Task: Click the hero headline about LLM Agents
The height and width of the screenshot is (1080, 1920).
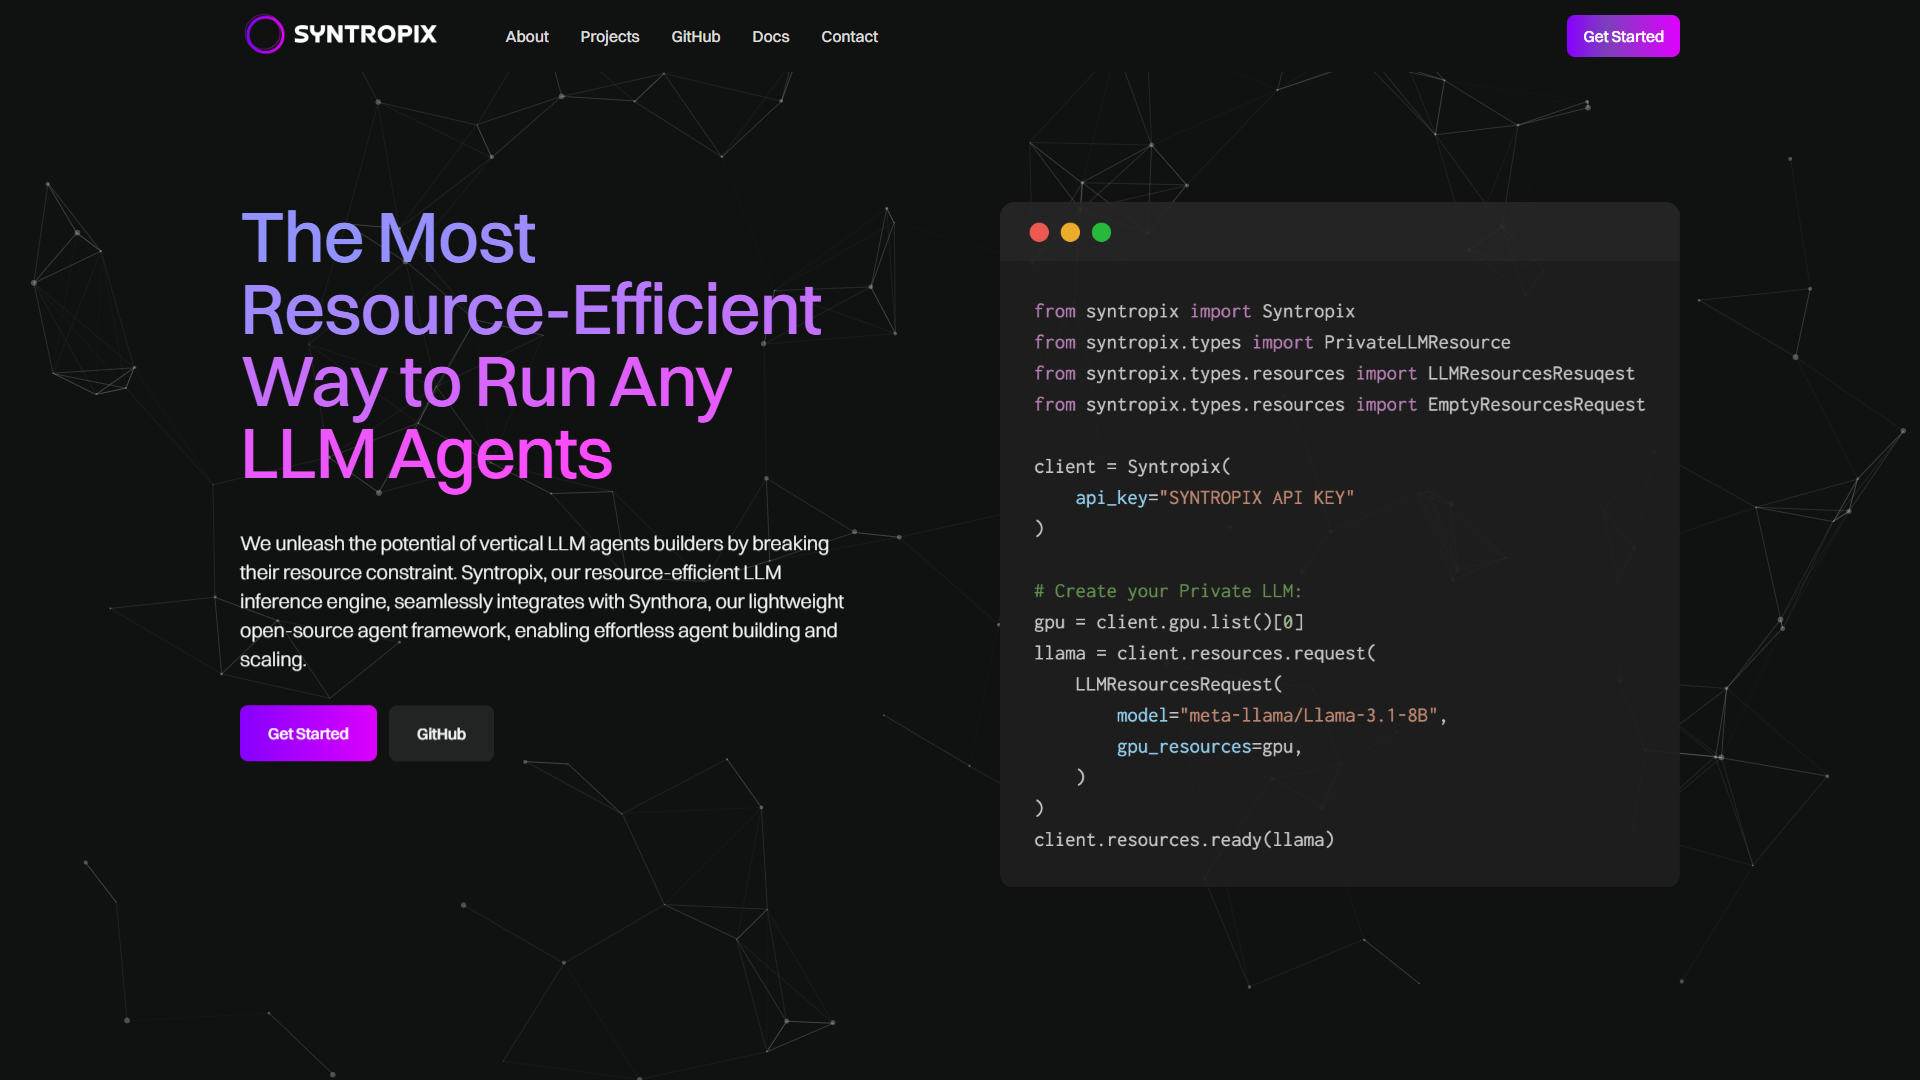Action: pos(531,345)
